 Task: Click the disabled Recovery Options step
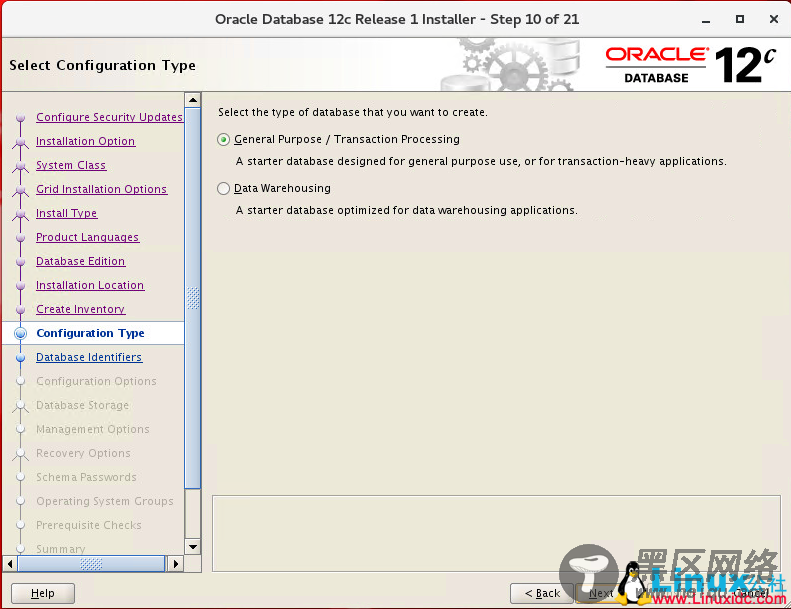pos(83,453)
